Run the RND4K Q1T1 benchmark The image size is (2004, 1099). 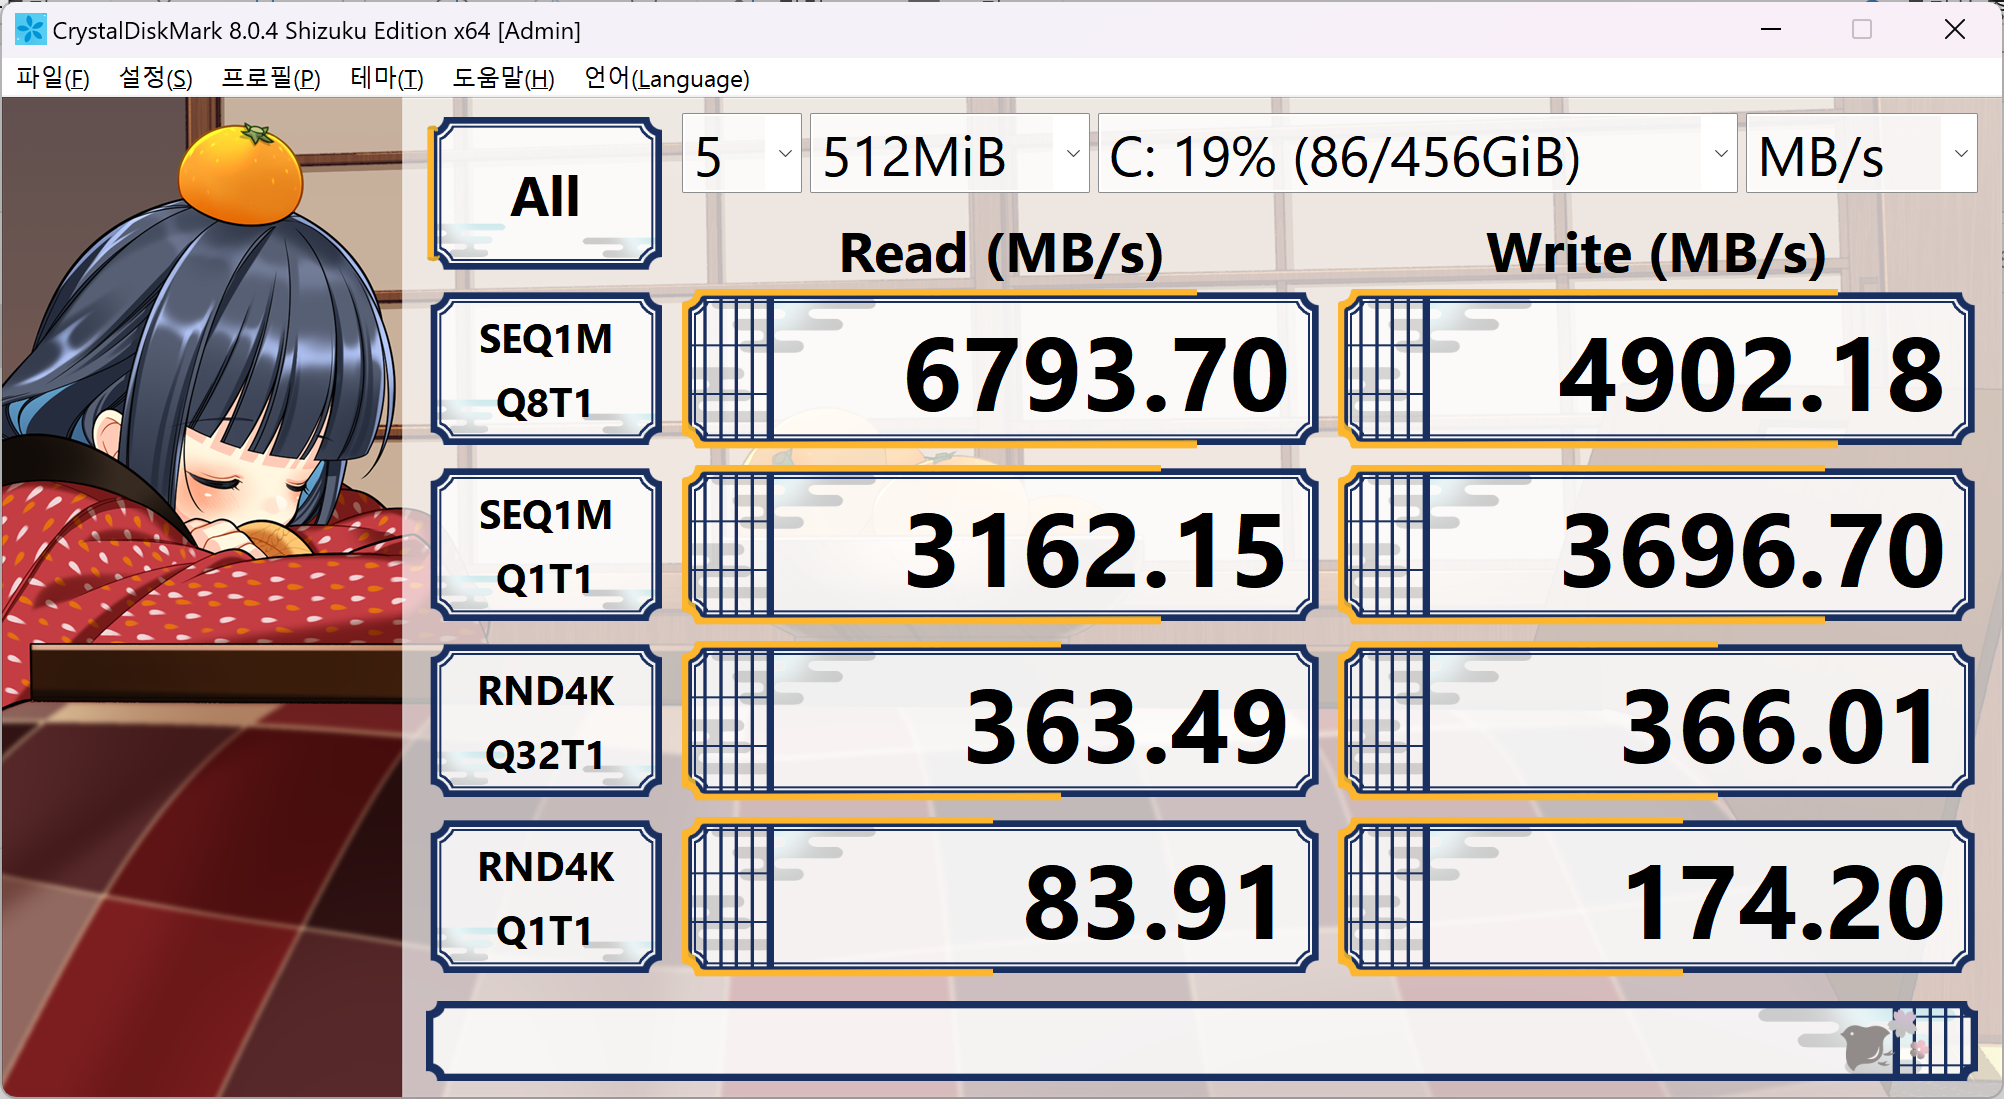pyautogui.click(x=546, y=898)
